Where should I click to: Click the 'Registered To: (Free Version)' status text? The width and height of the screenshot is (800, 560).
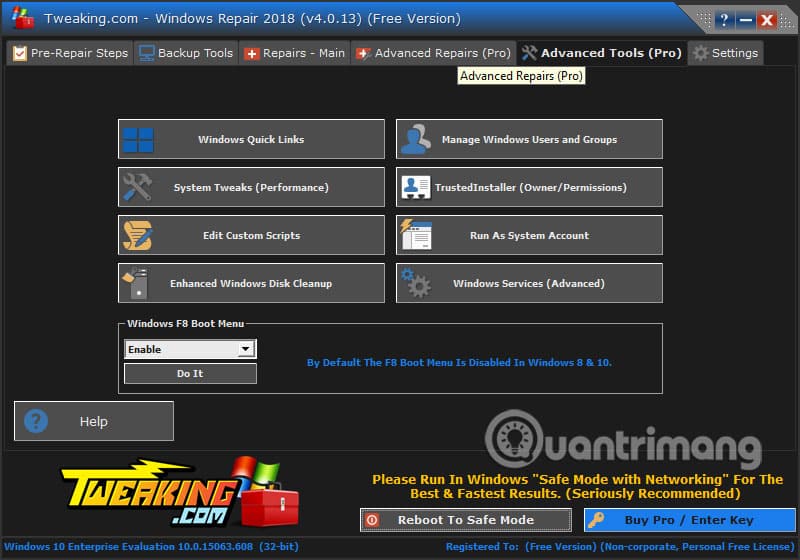click(x=620, y=546)
